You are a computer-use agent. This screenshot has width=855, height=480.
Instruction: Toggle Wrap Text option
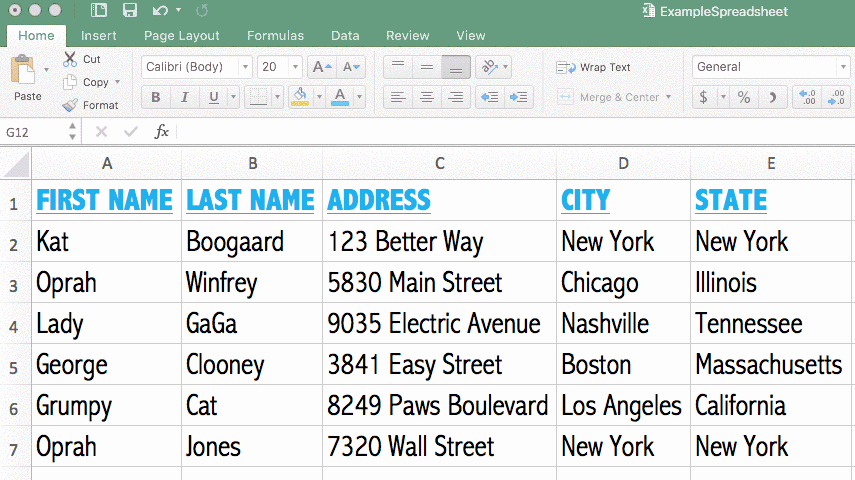(x=594, y=67)
